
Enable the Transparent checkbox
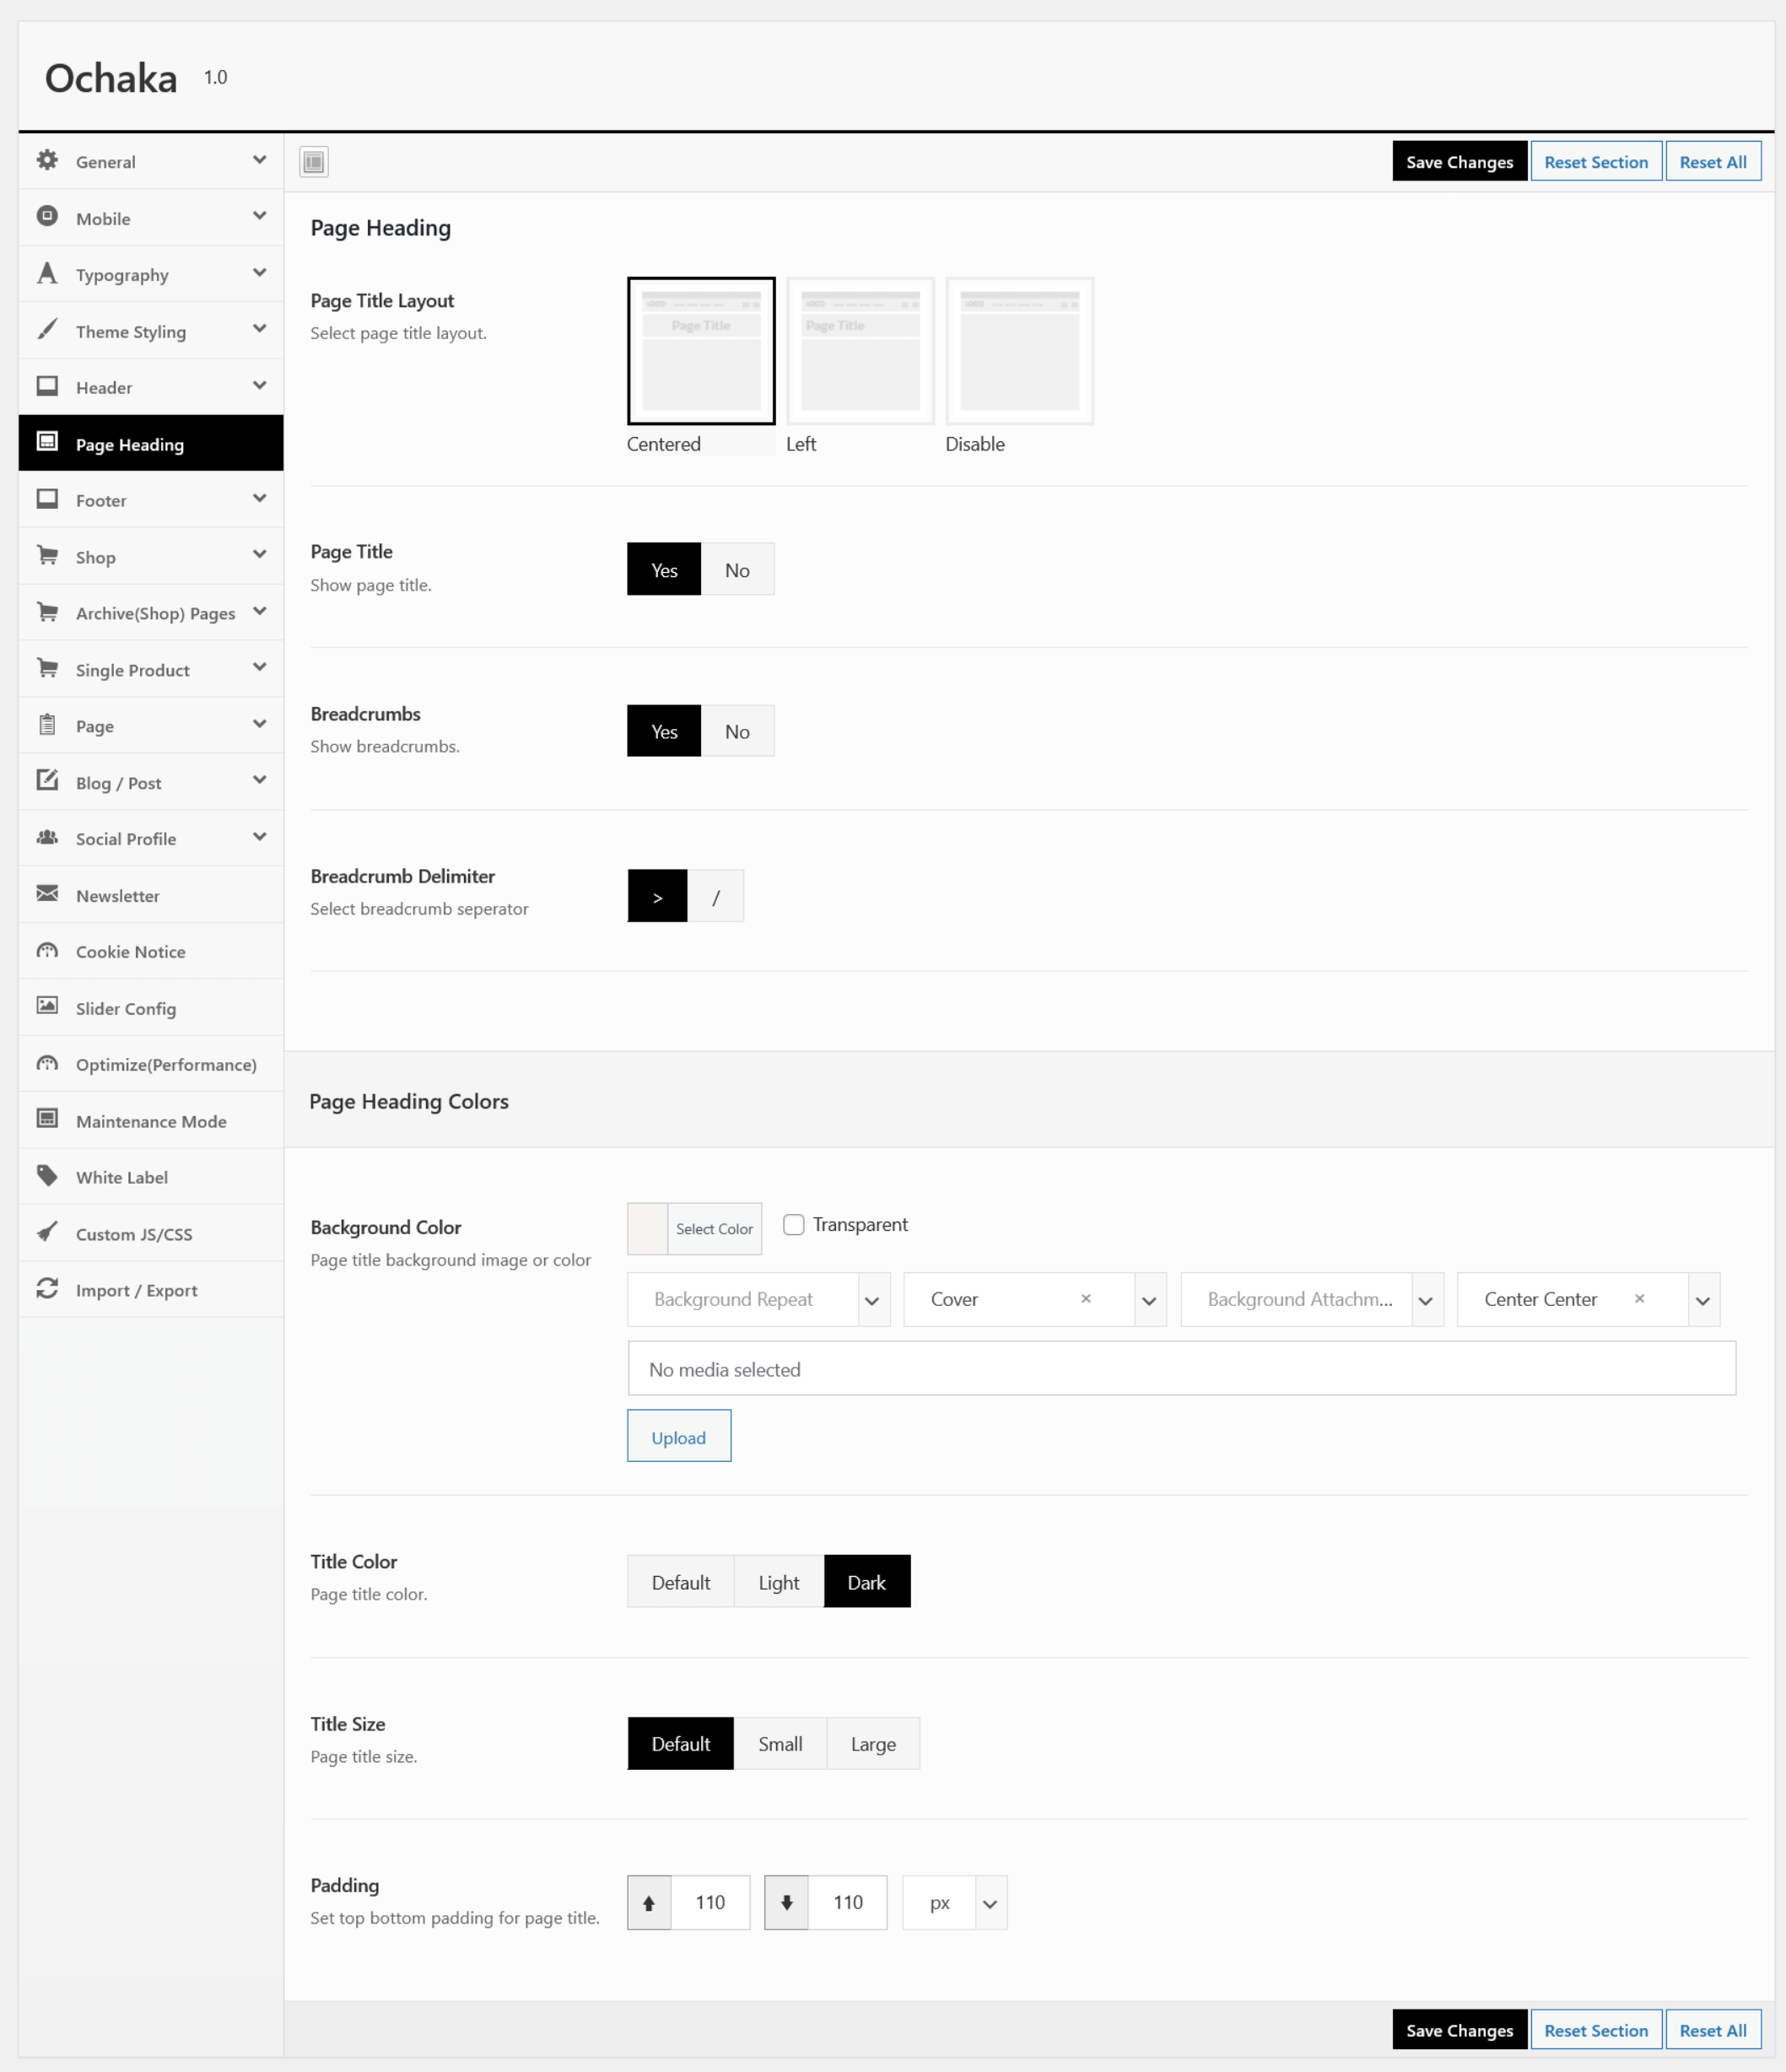click(794, 1225)
